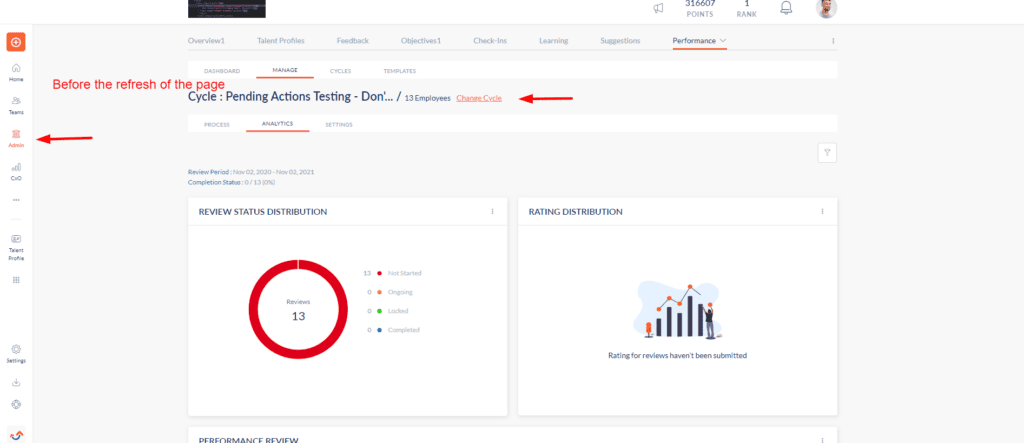This screenshot has height=443, width=1024.
Task: Toggle Not Started legend entry
Action: pos(392,273)
